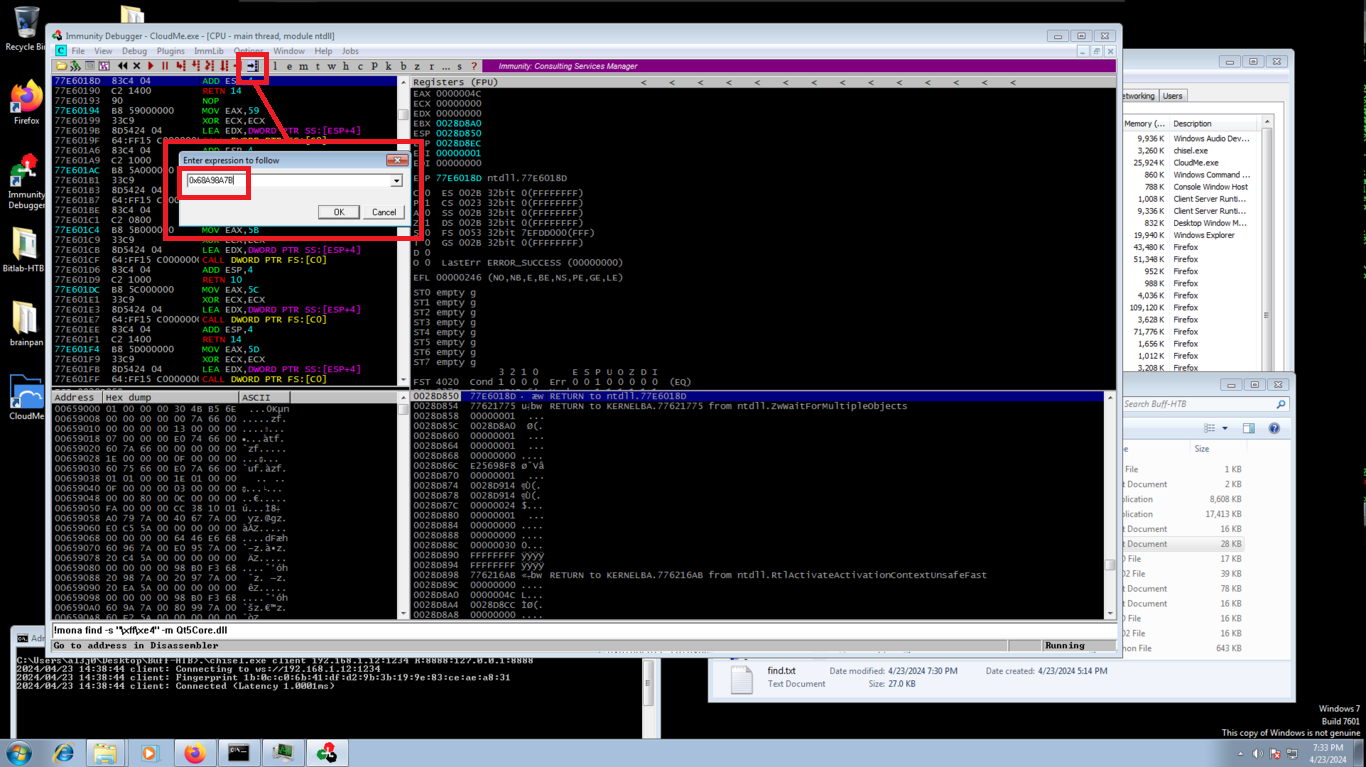
Task: Show the memory map 'm' window
Action: tap(304, 66)
